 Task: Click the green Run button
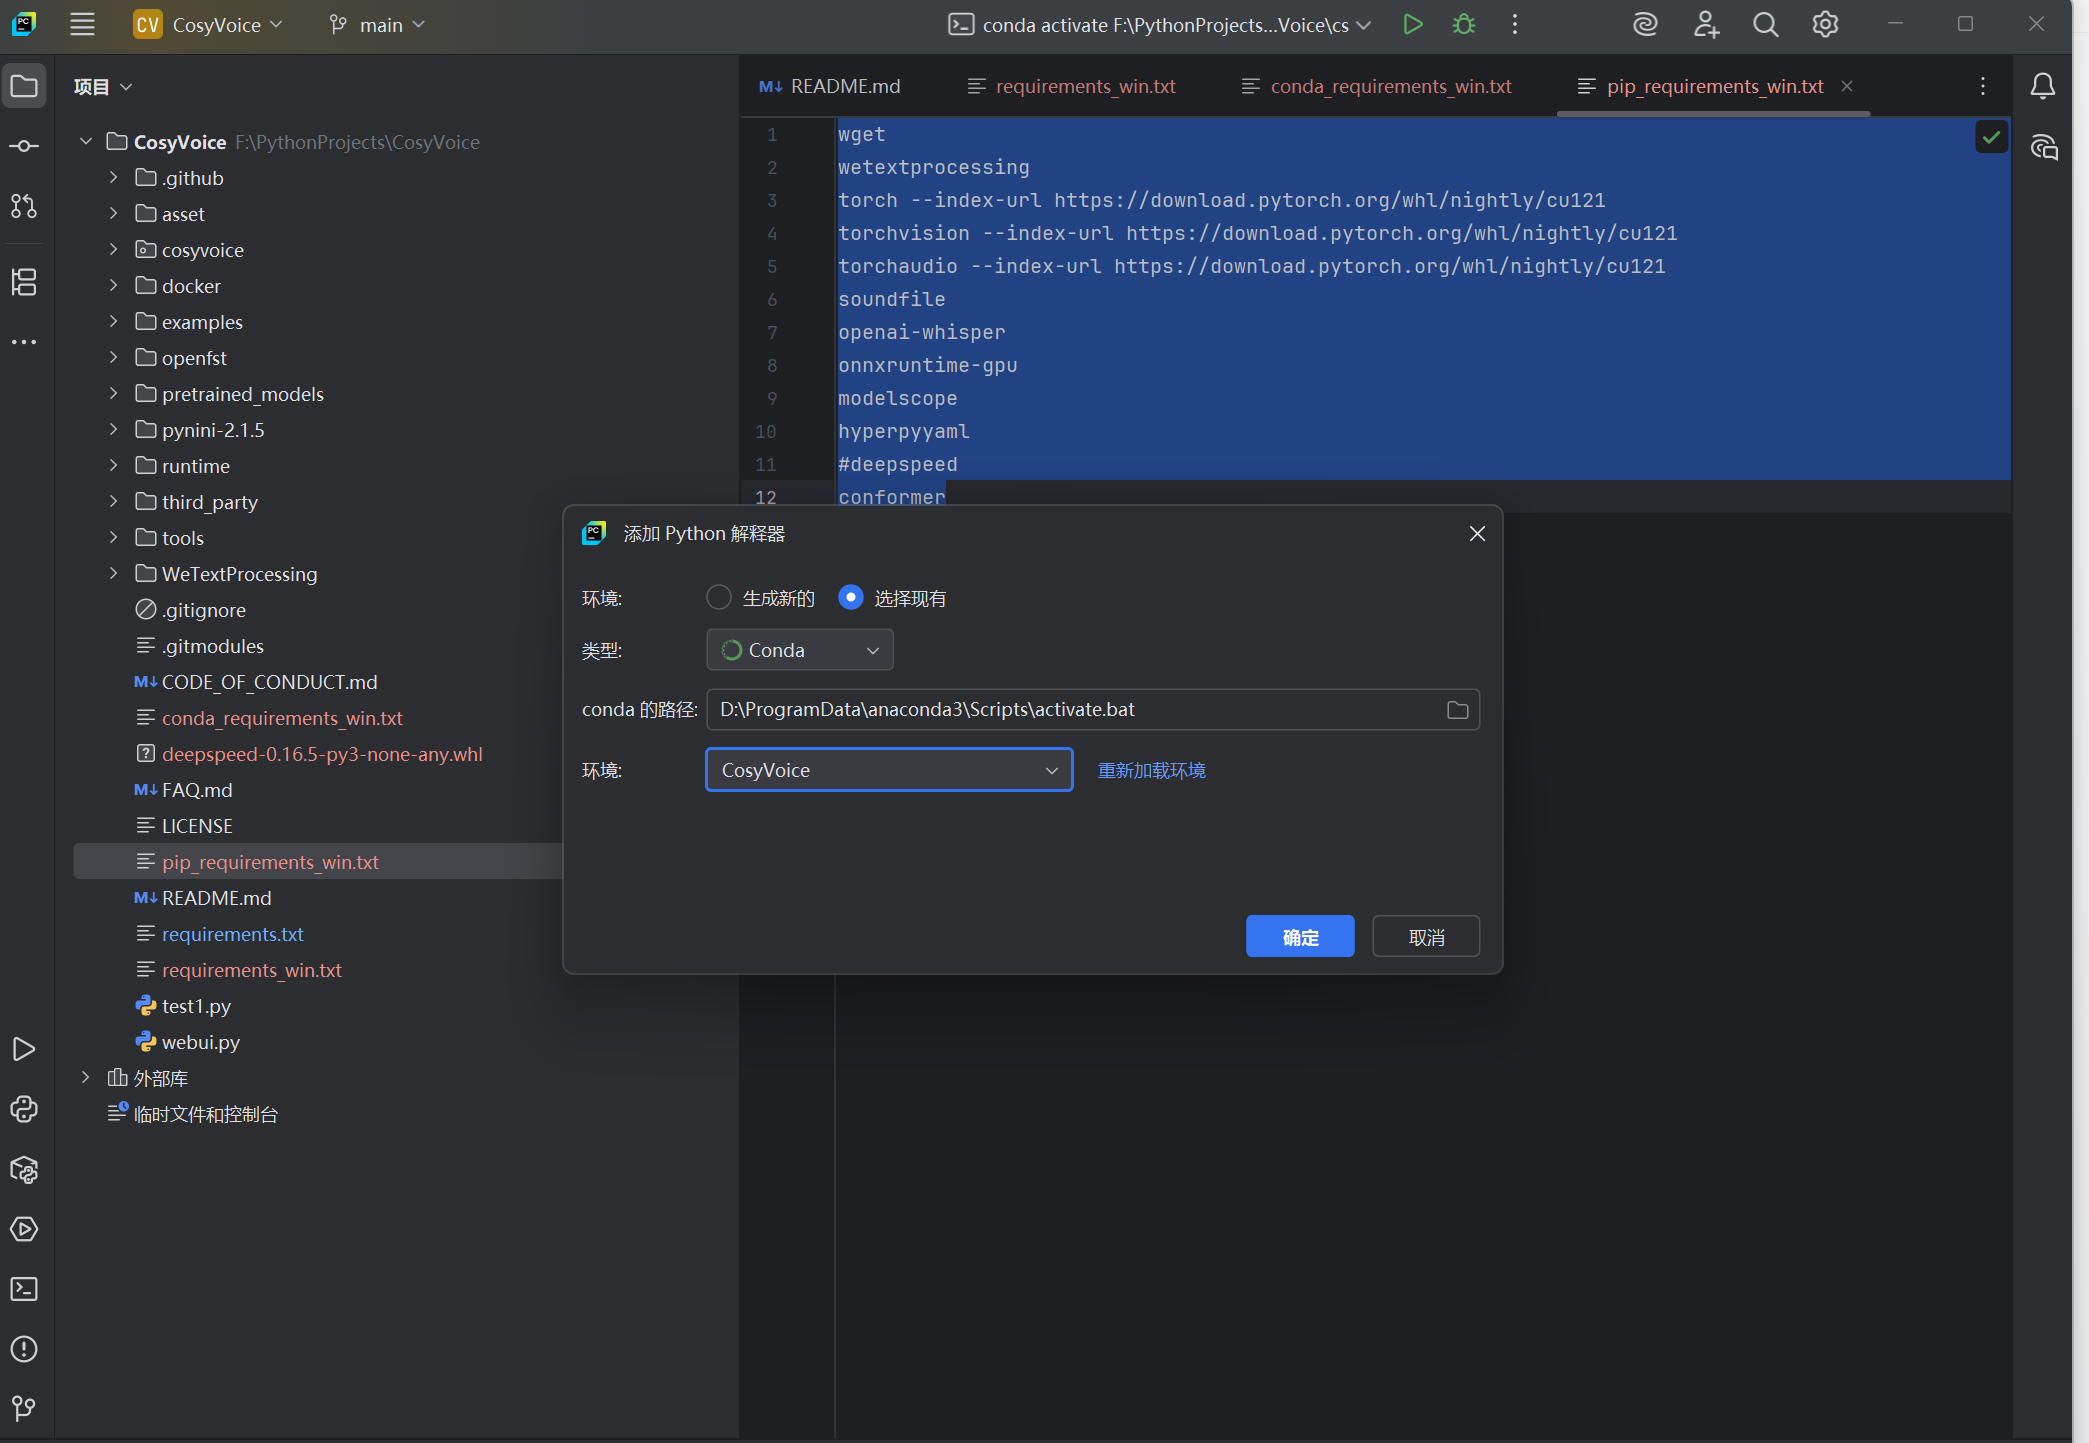point(1412,25)
